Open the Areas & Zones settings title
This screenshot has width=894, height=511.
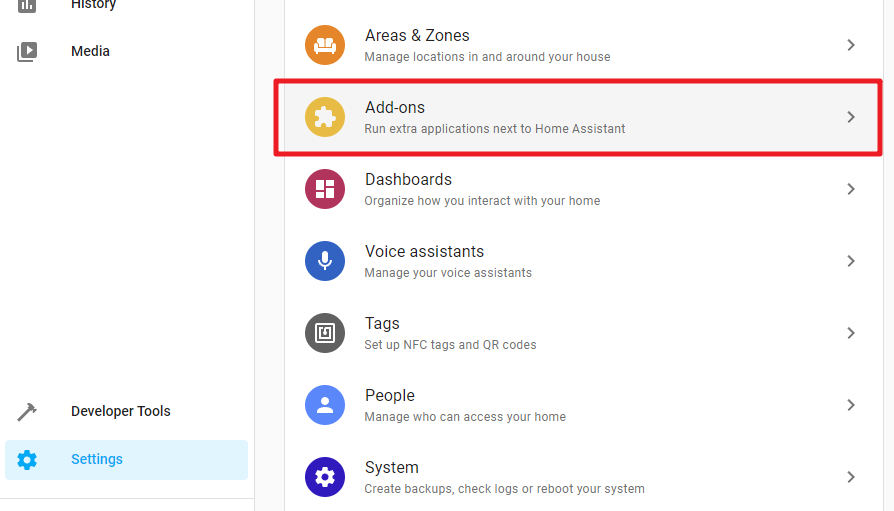click(x=417, y=35)
